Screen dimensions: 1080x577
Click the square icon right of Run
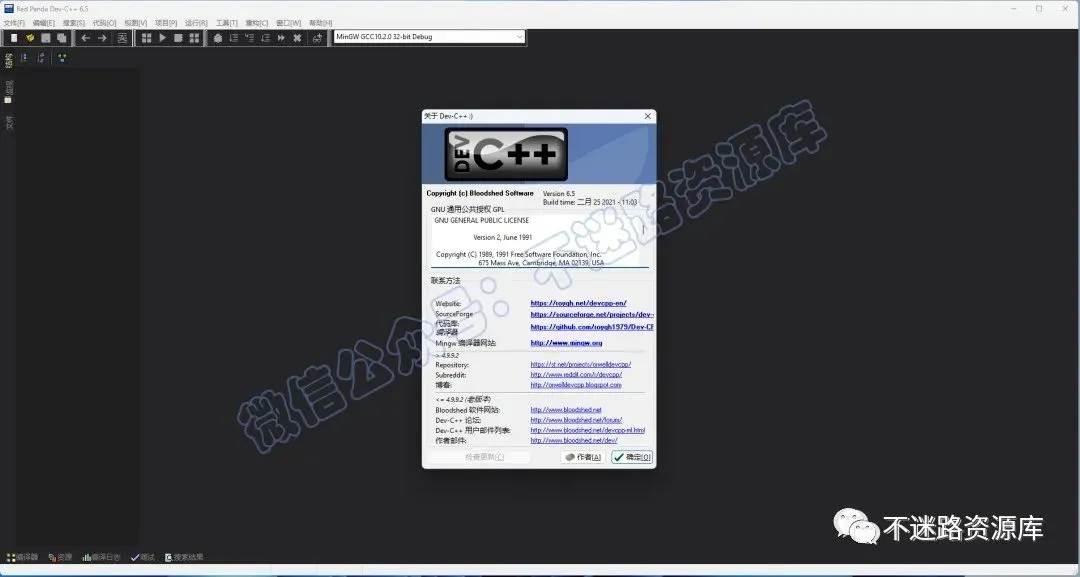[x=178, y=38]
